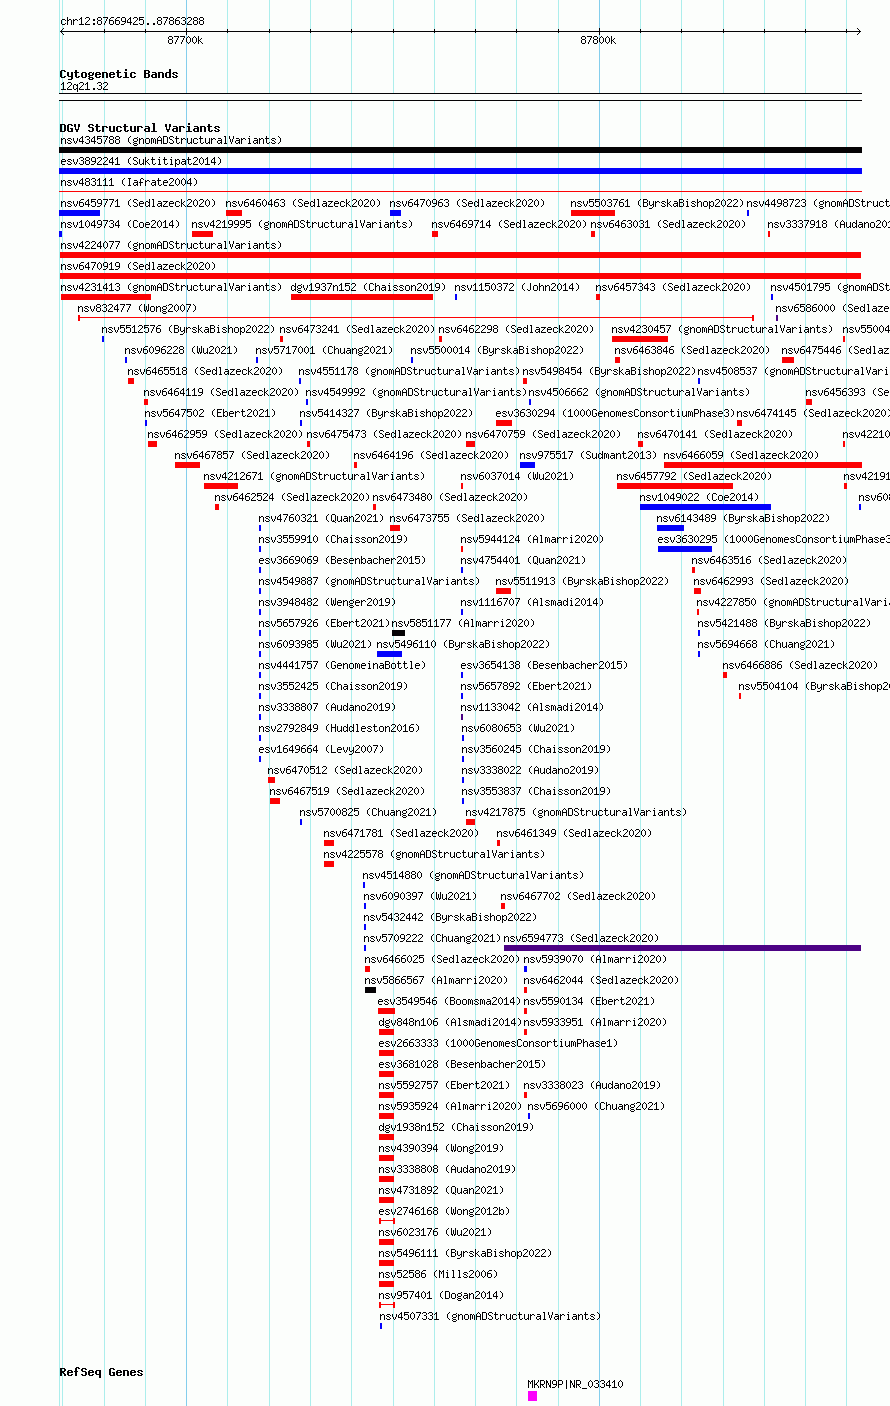Click the black nsv4345788 gnomAD variant bar
This screenshot has height=1406, width=890.
pos(460,150)
